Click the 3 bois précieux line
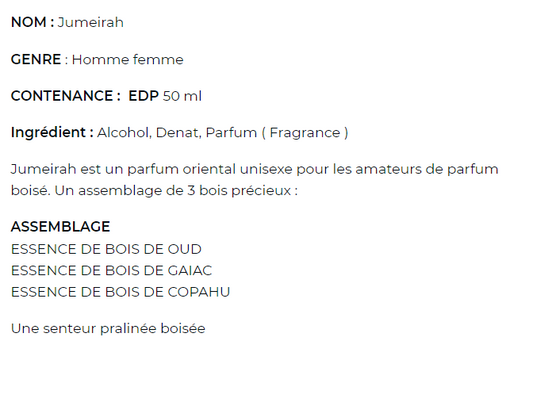Viewport: 533px width, 406px height. click(154, 190)
